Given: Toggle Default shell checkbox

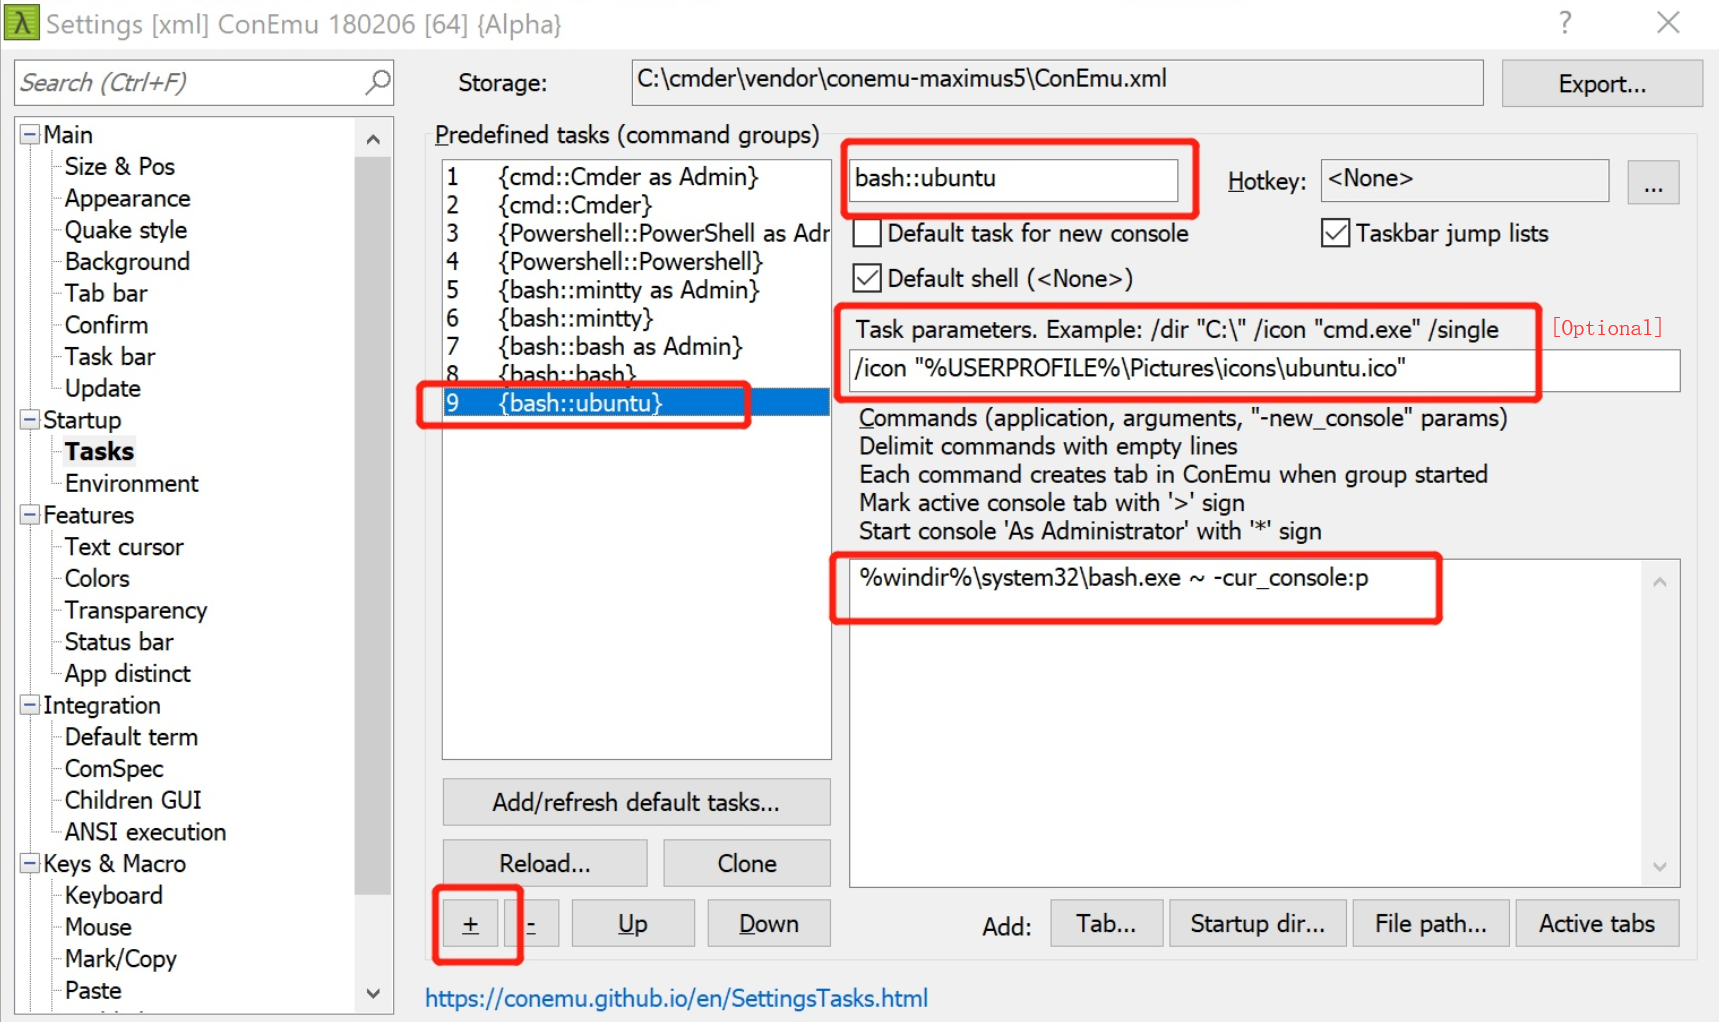Looking at the screenshot, I should click(867, 278).
